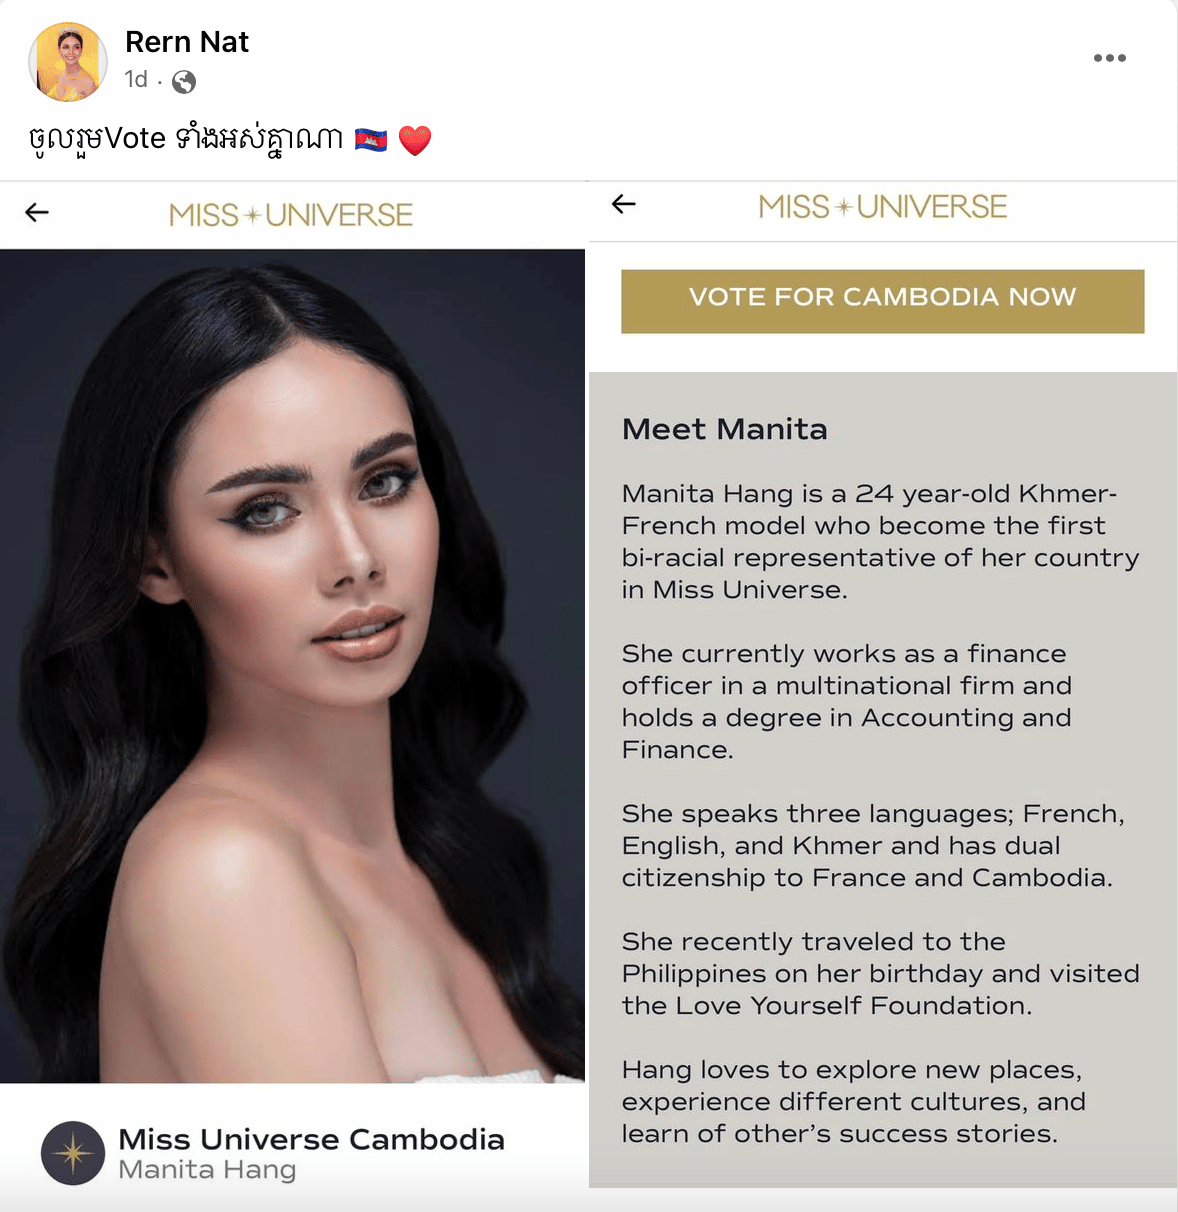Viewport: 1178px width, 1212px height.
Task: Open the Manita Hang portrait photo
Action: (292, 666)
